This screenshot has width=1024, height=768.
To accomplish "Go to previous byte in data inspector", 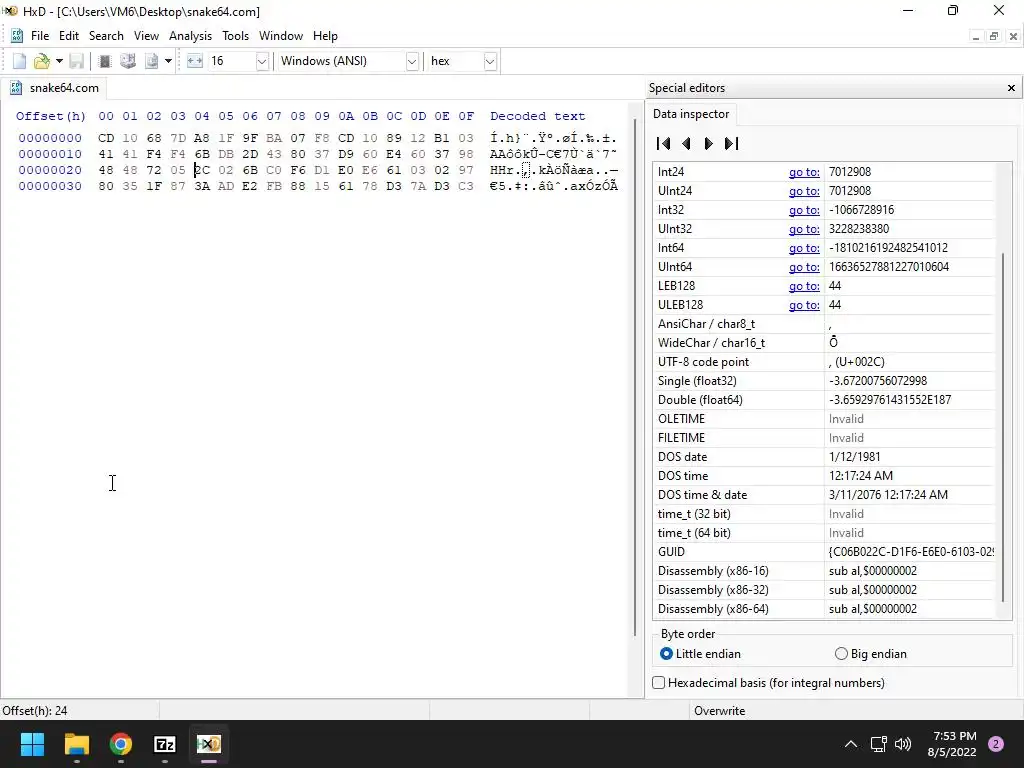I will click(686, 144).
